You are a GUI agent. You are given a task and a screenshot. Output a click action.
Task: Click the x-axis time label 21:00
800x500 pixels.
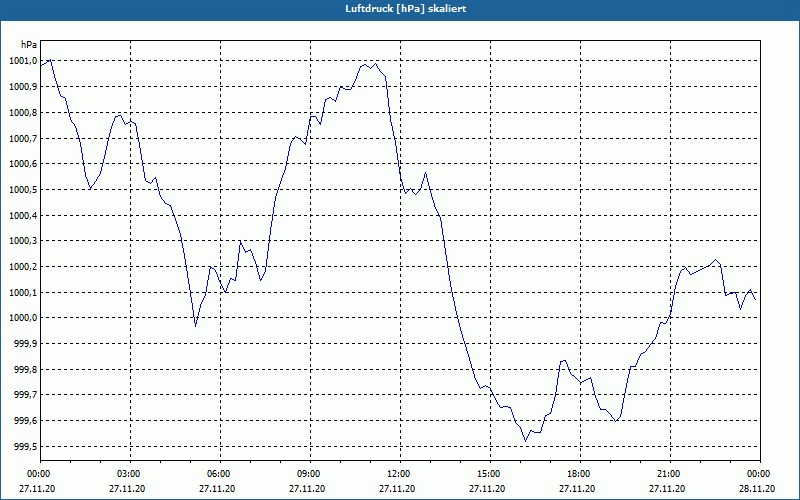click(x=670, y=474)
